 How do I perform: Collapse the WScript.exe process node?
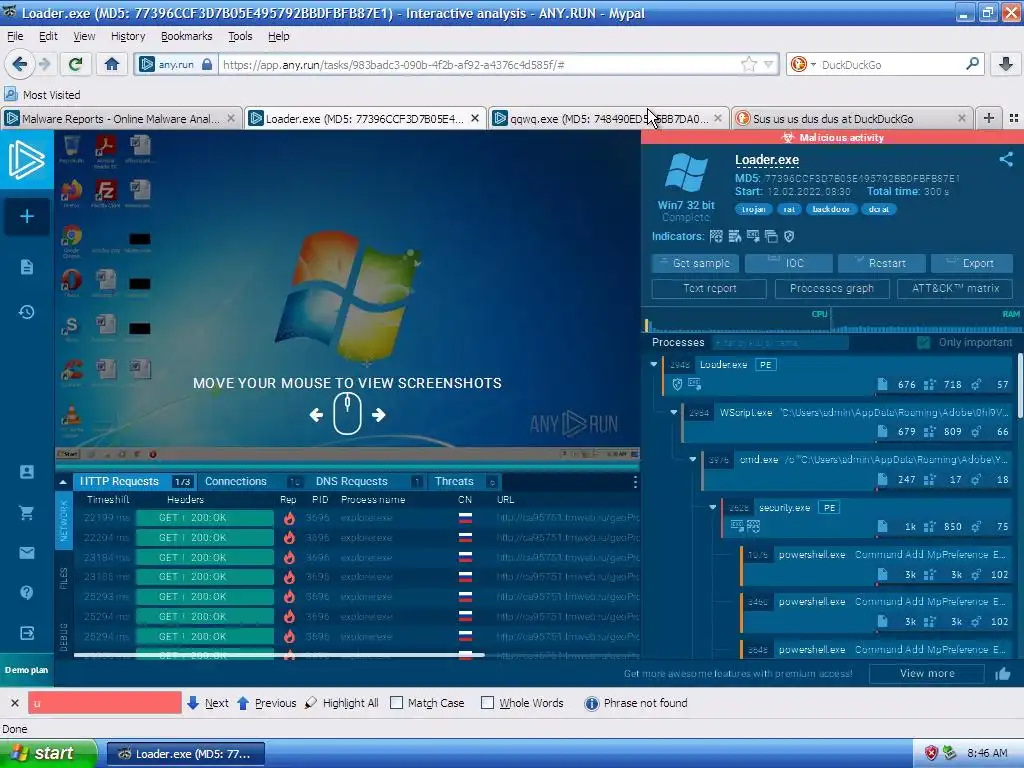pyautogui.click(x=674, y=412)
